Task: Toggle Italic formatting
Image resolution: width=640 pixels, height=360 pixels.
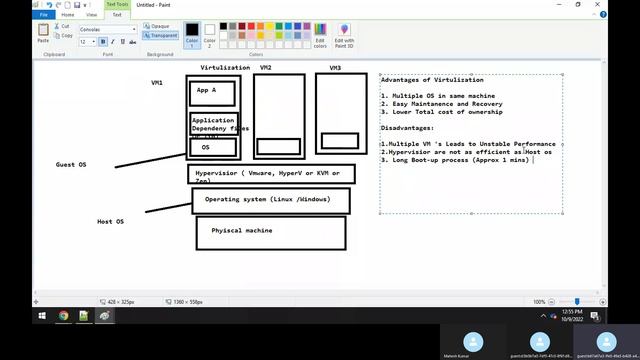Action: pyautogui.click(x=113, y=42)
